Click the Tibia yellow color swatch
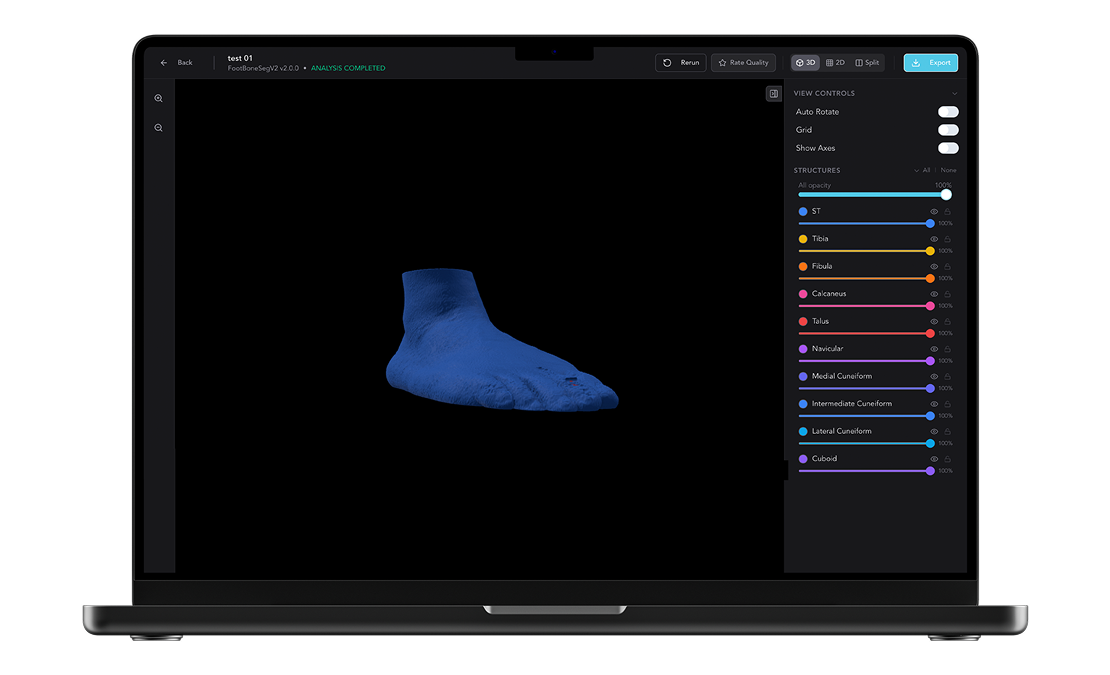 pyautogui.click(x=803, y=239)
